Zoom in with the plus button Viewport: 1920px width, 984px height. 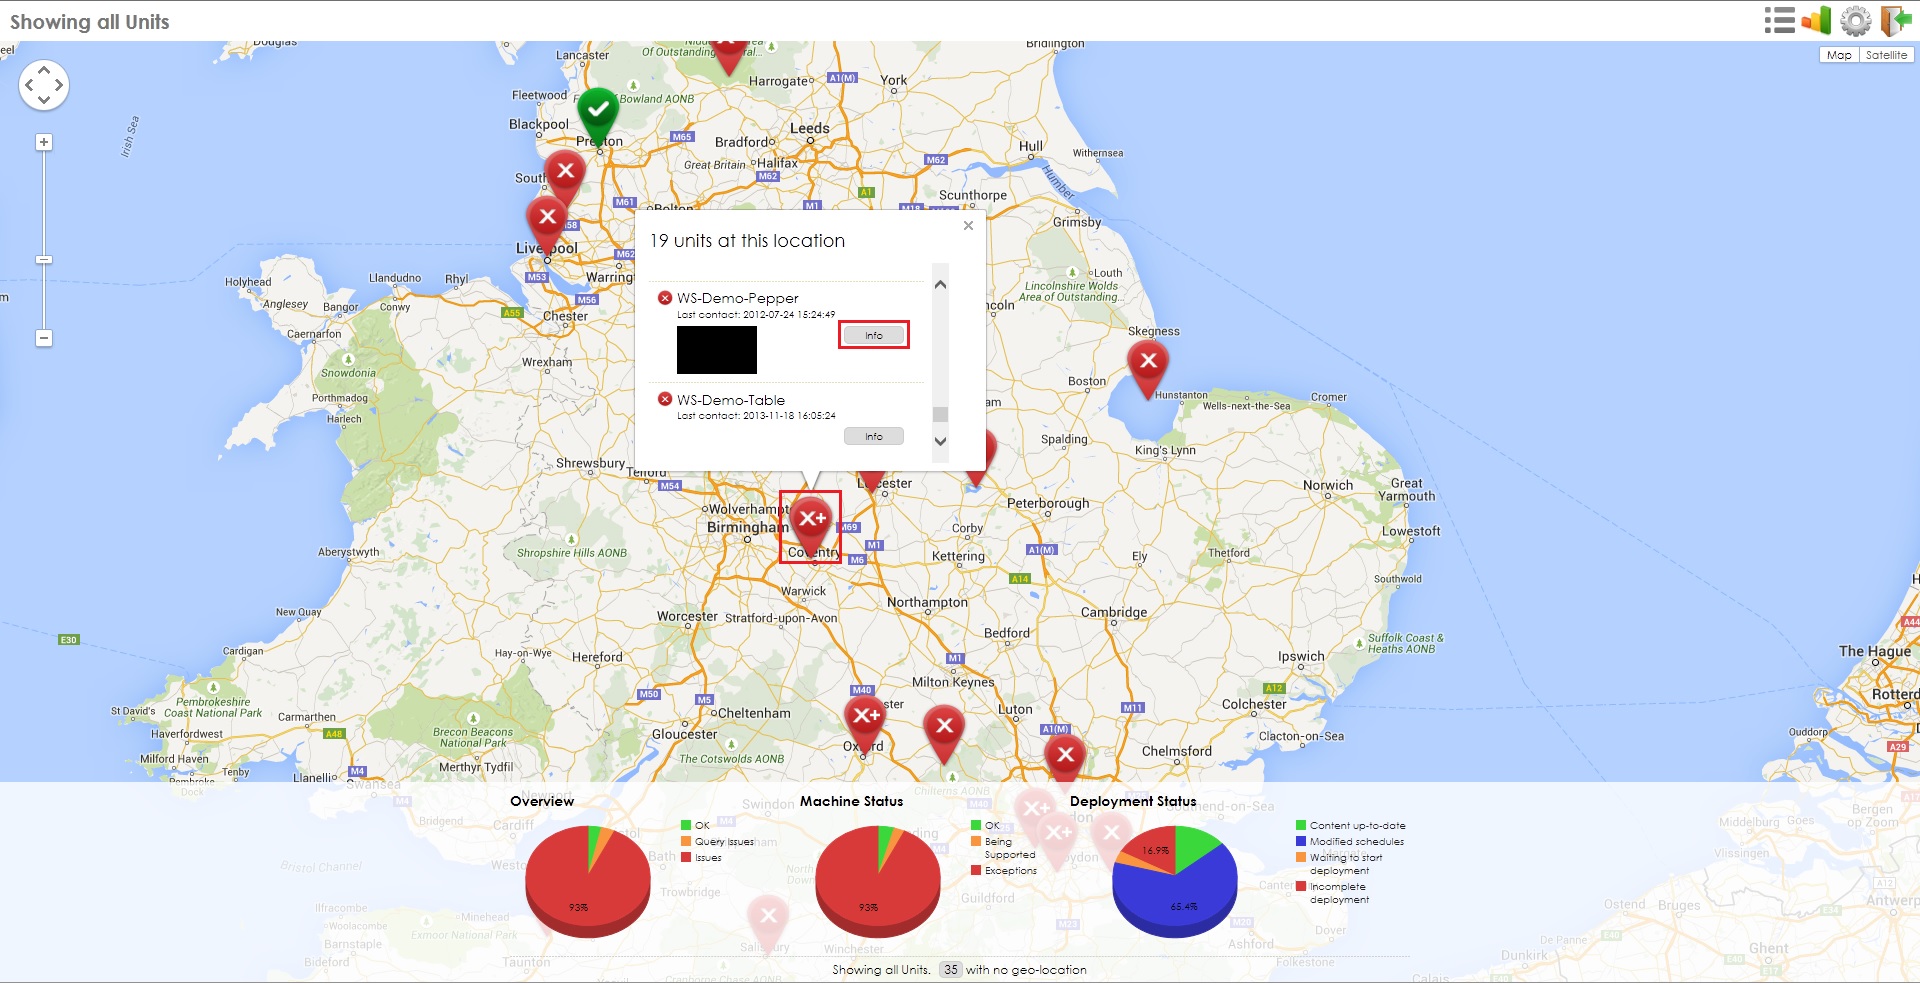click(x=43, y=142)
